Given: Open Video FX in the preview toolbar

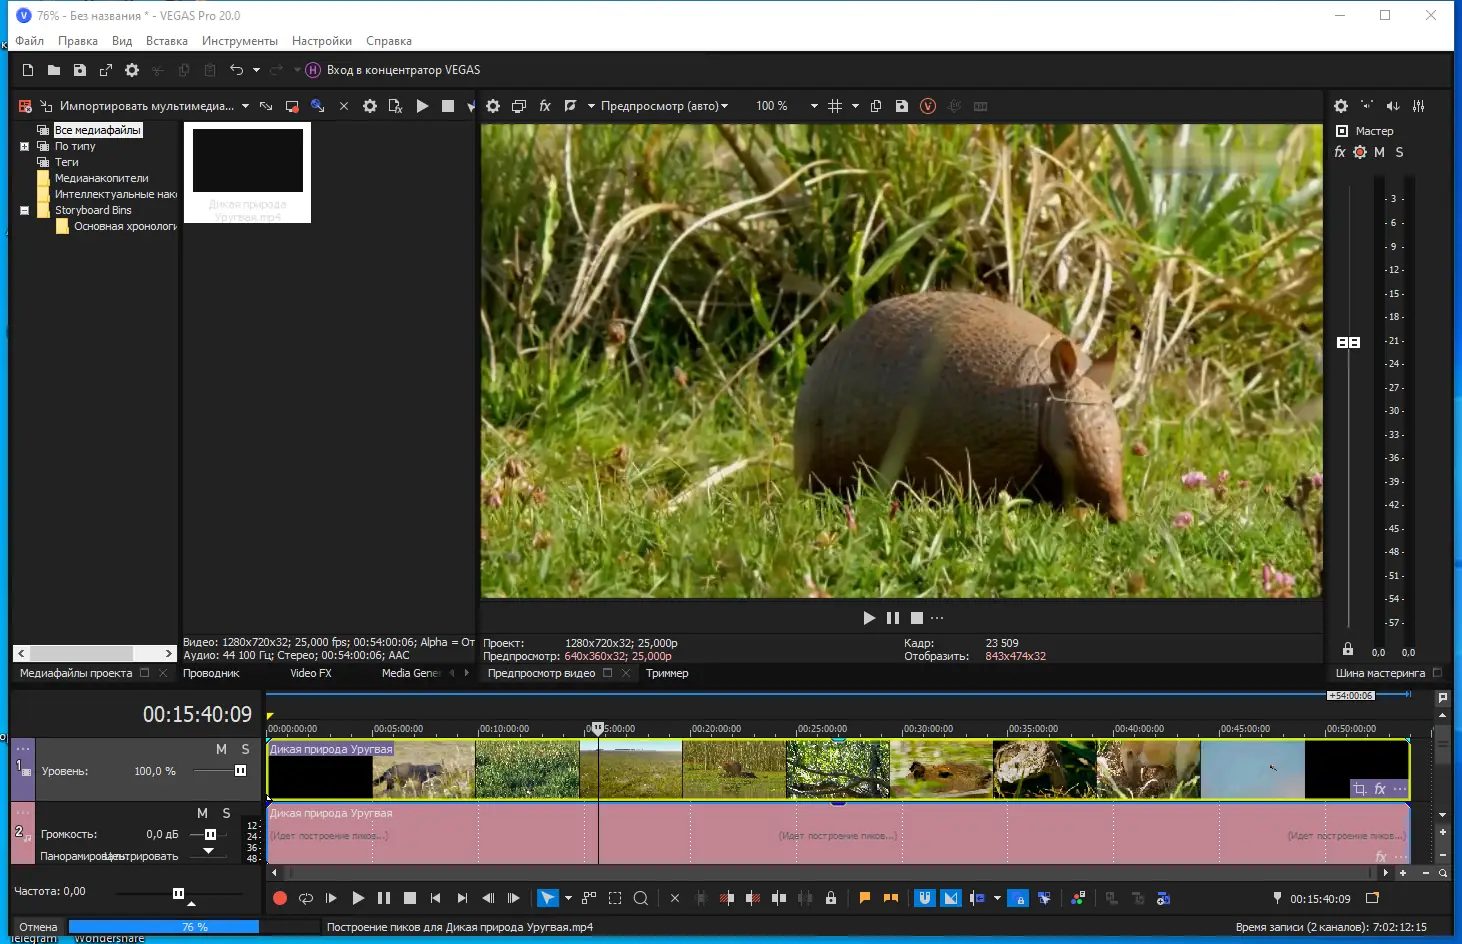Looking at the screenshot, I should tap(545, 106).
